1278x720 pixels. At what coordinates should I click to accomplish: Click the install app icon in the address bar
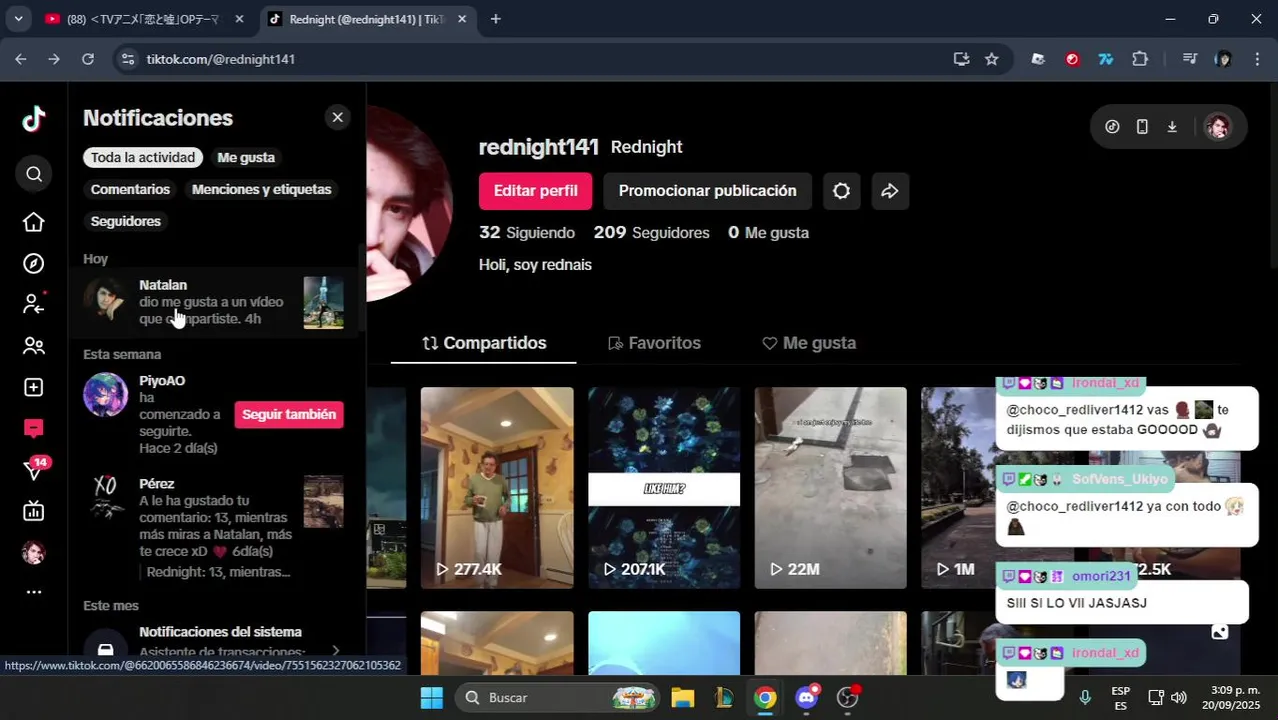[x=961, y=59]
